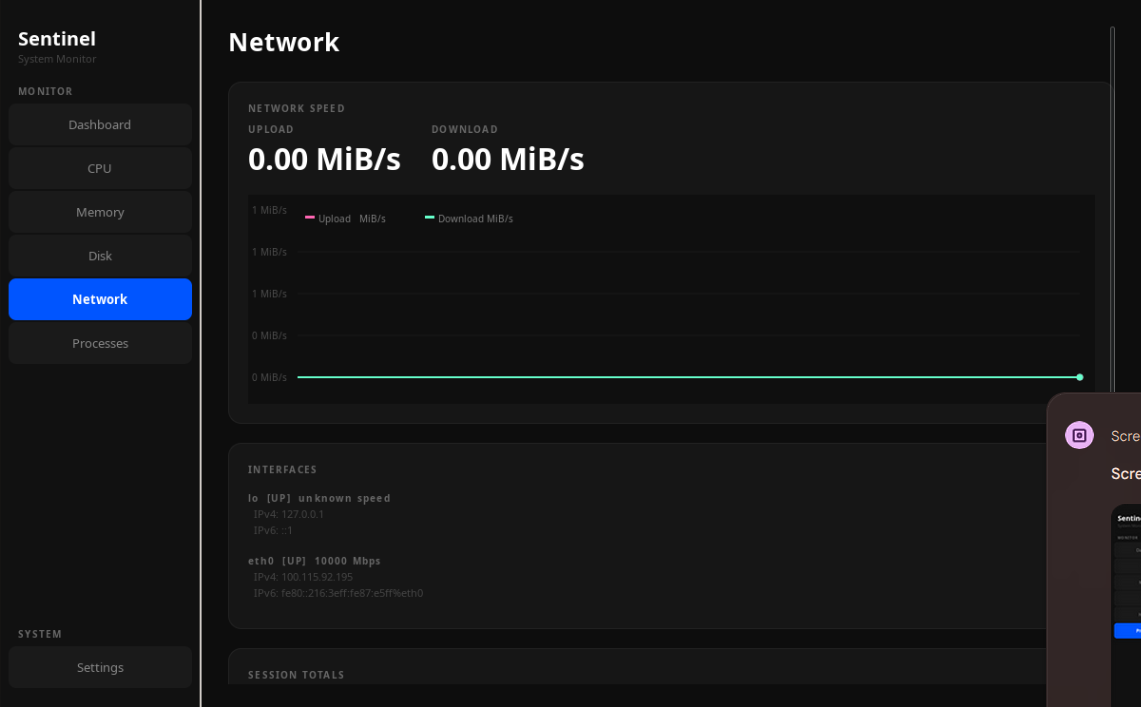The image size is (1141, 707).
Task: Click the pink Upload legend swatch
Action: coord(310,218)
